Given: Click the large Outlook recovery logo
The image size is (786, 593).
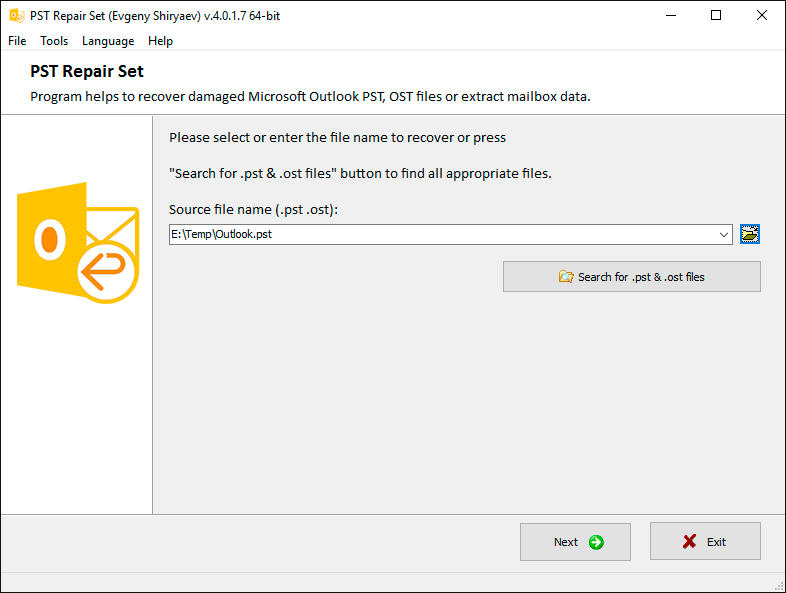Looking at the screenshot, I should 78,243.
